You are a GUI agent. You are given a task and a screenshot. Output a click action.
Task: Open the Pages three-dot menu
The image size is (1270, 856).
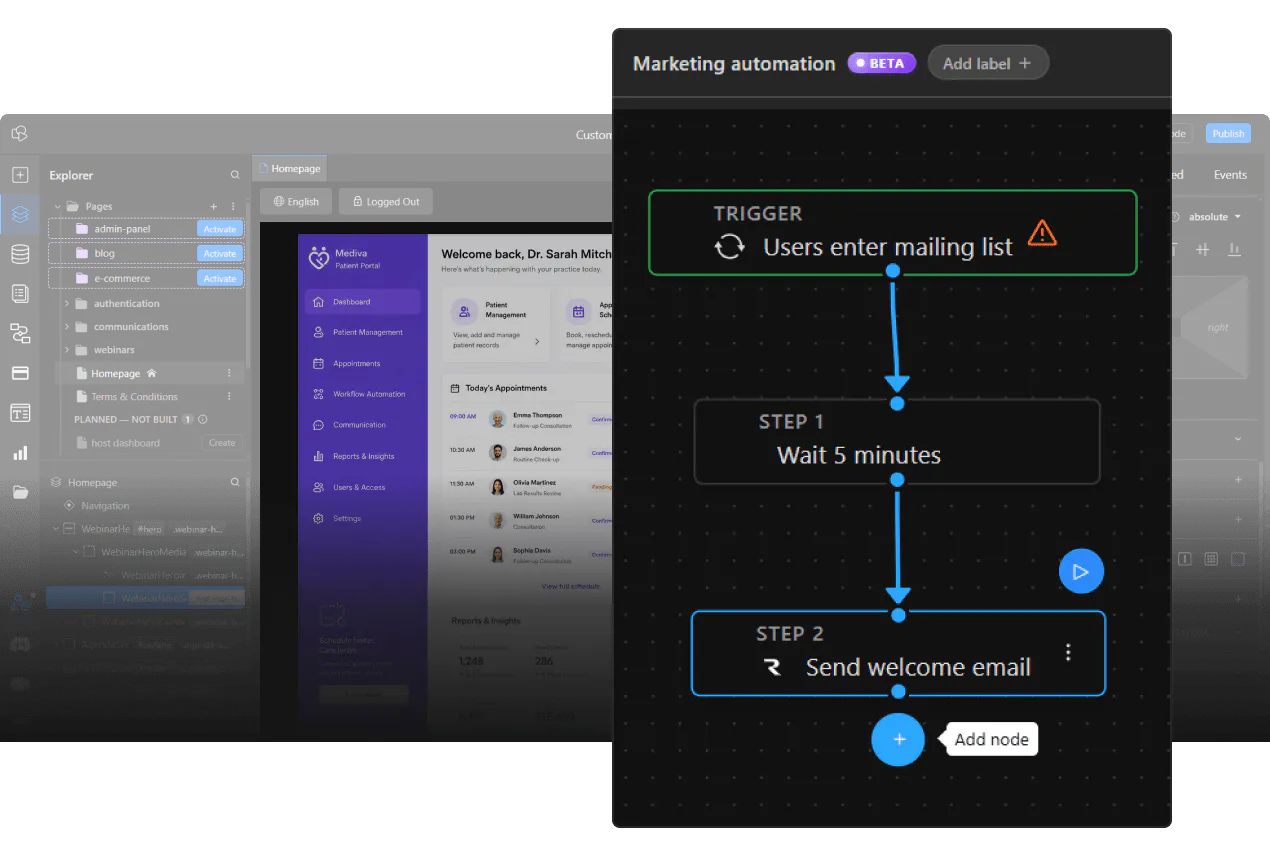coord(233,207)
